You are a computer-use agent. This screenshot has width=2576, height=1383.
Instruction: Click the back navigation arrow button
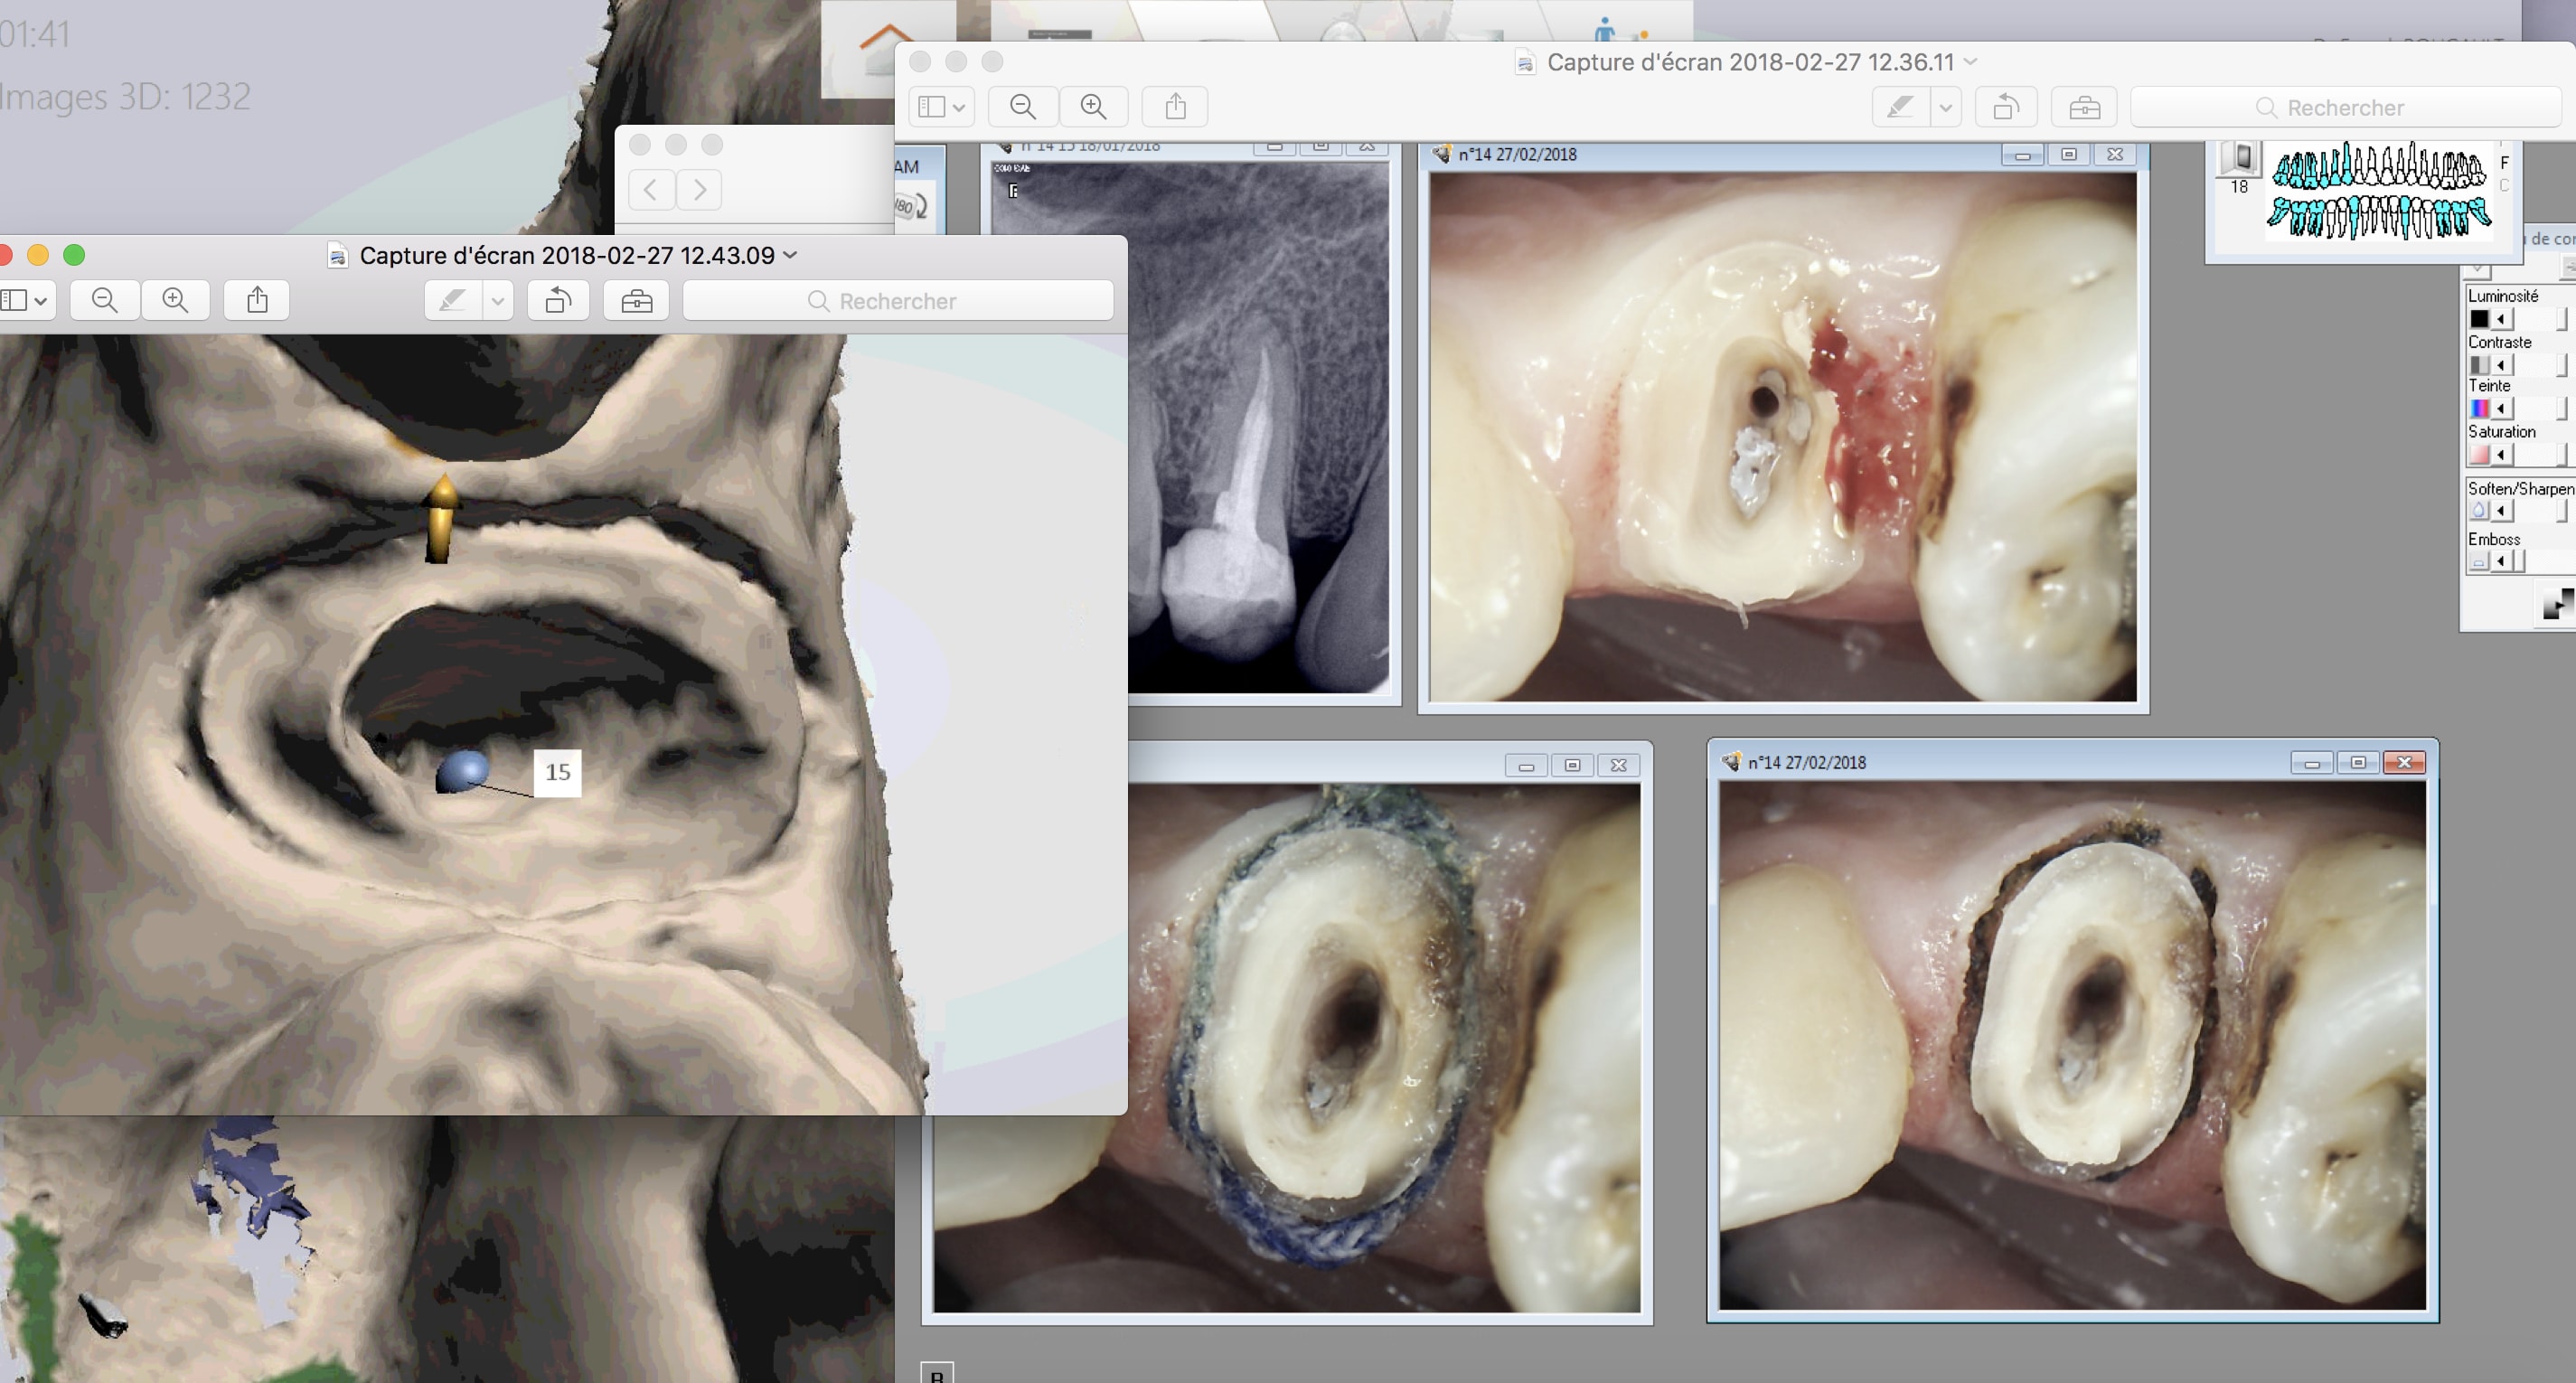(650, 189)
